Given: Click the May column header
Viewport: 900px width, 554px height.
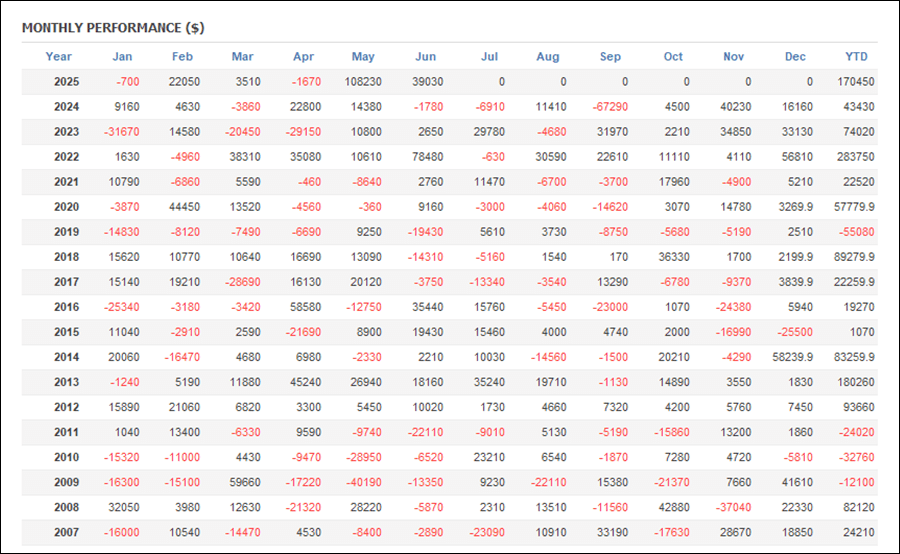Looking at the screenshot, I should pos(363,56).
